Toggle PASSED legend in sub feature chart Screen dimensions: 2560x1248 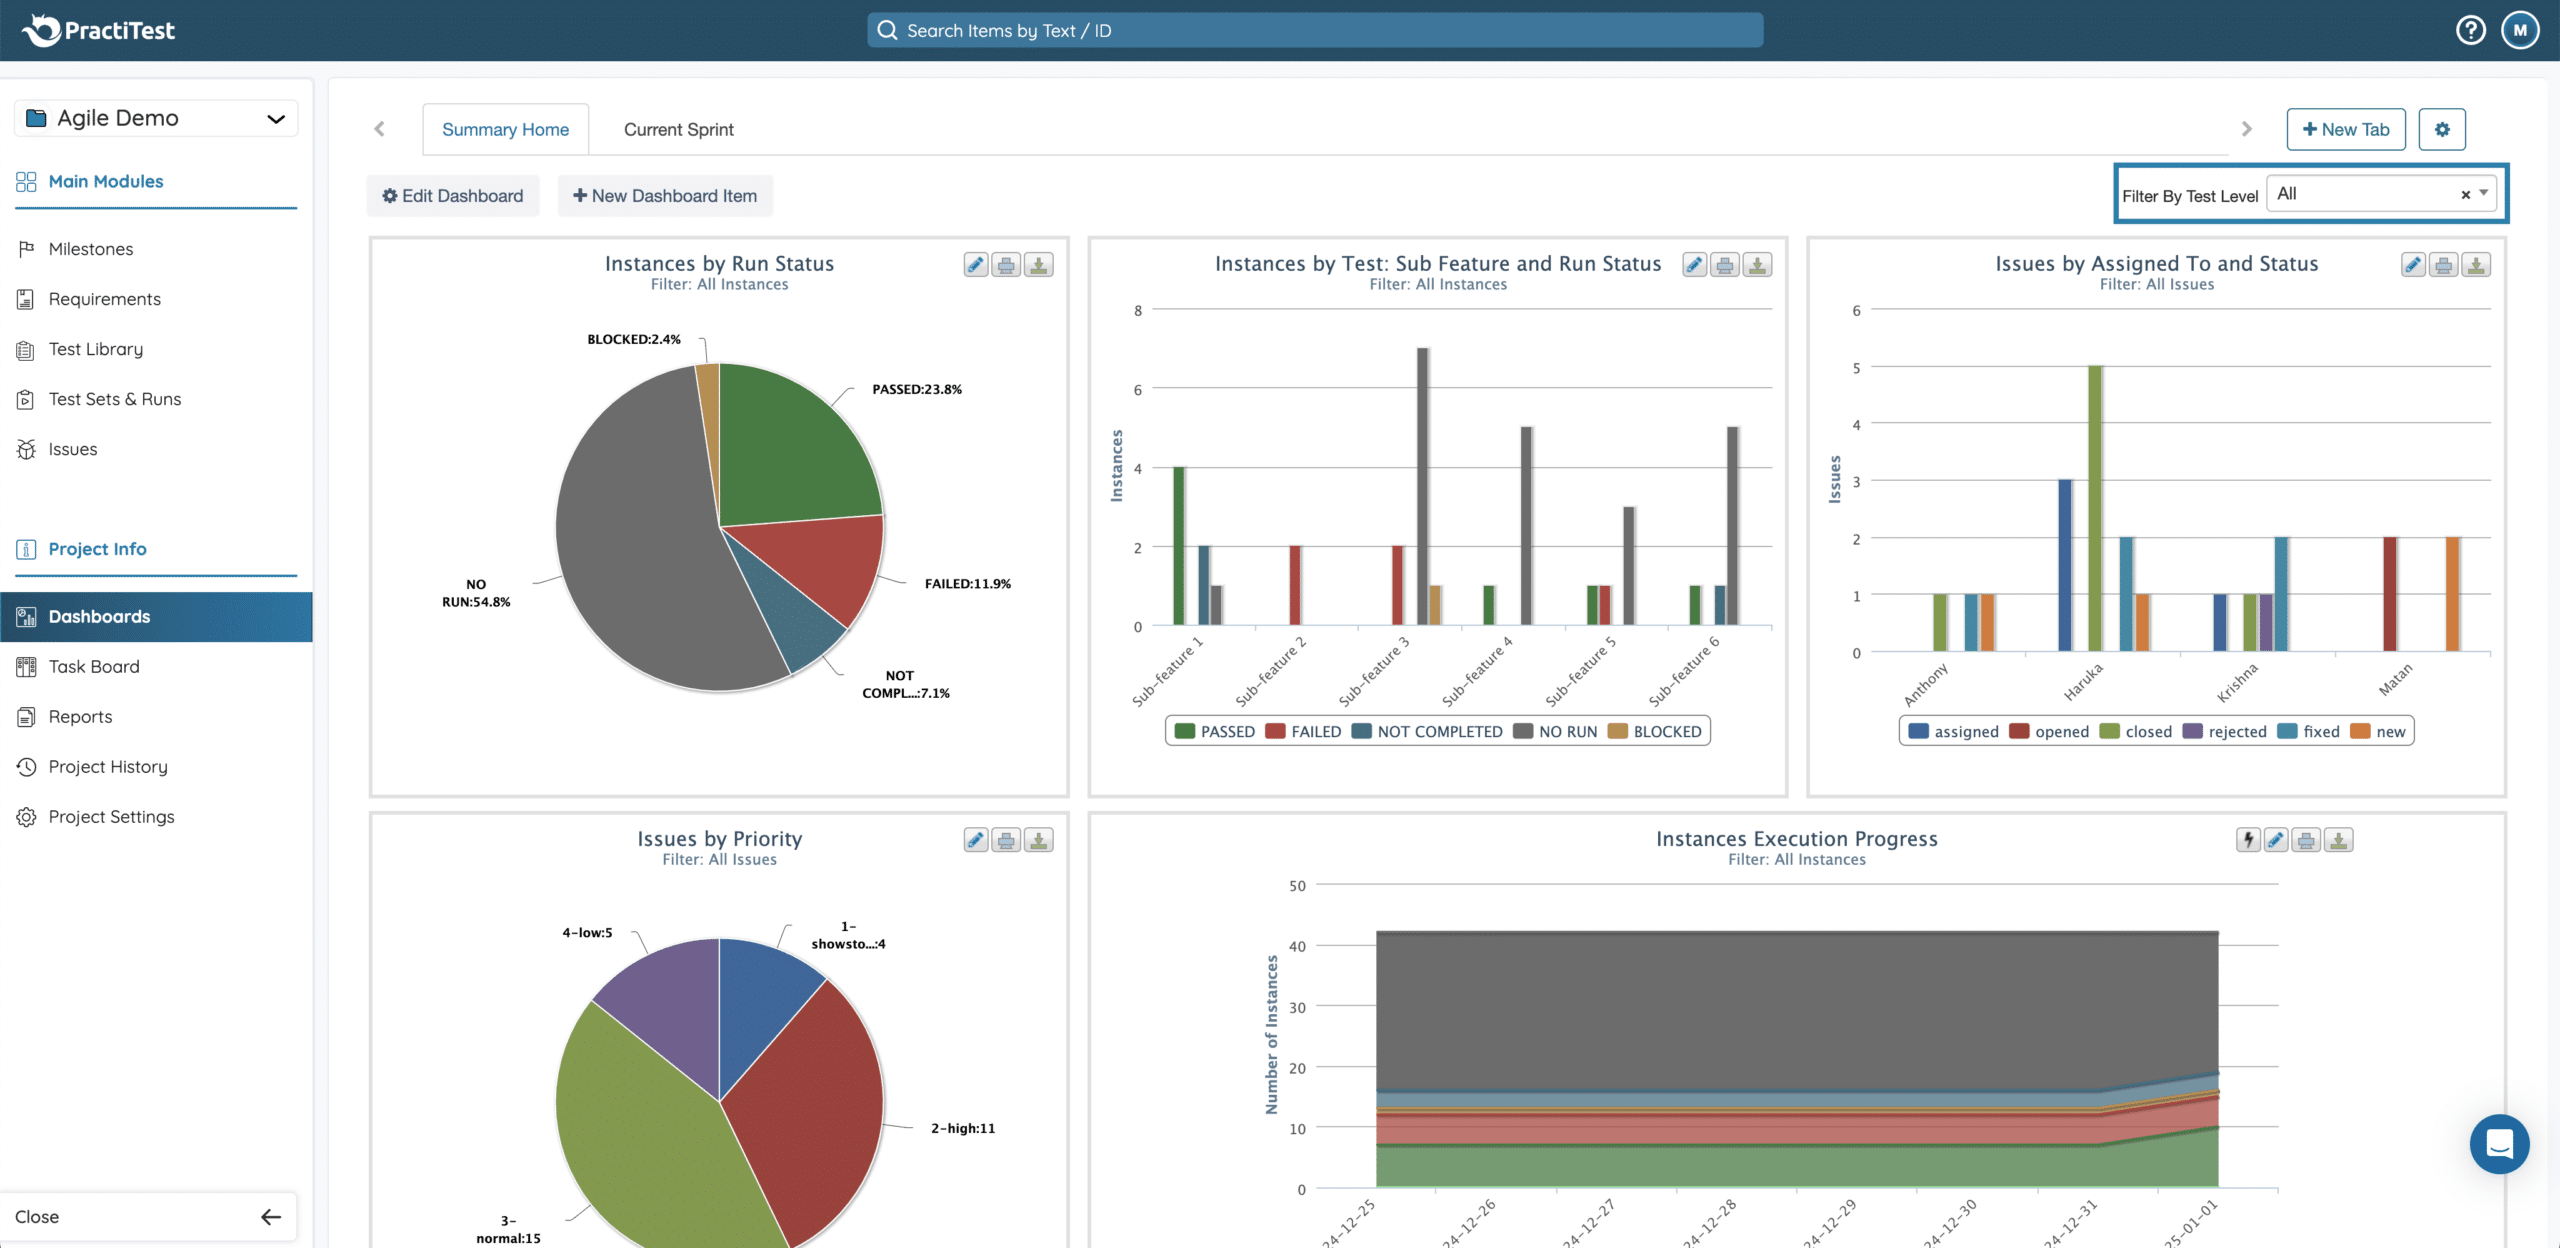[1214, 731]
